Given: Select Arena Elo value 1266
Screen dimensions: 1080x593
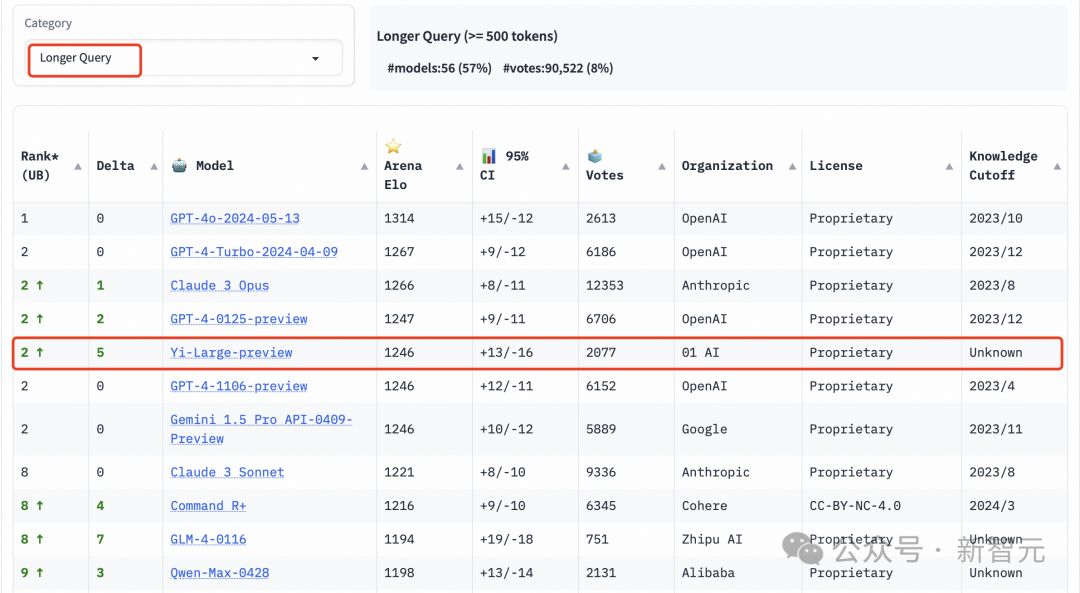Looking at the screenshot, I should pyautogui.click(x=399, y=285).
